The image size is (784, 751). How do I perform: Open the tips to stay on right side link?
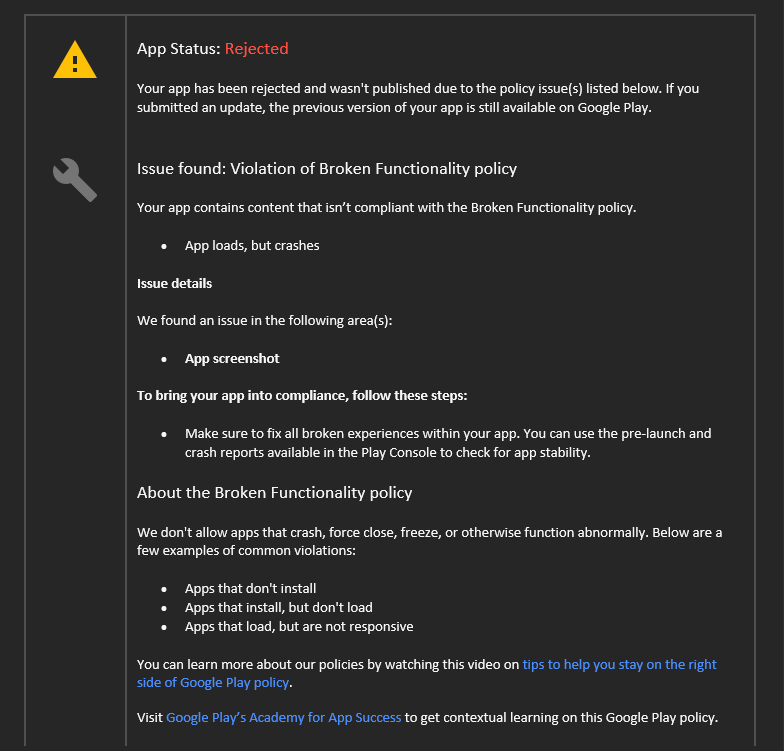click(620, 664)
